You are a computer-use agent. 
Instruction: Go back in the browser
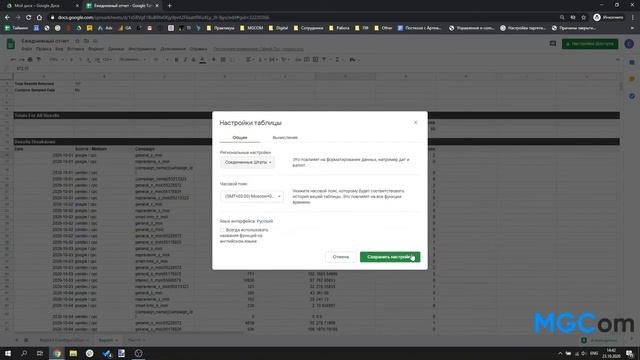pos(7,18)
